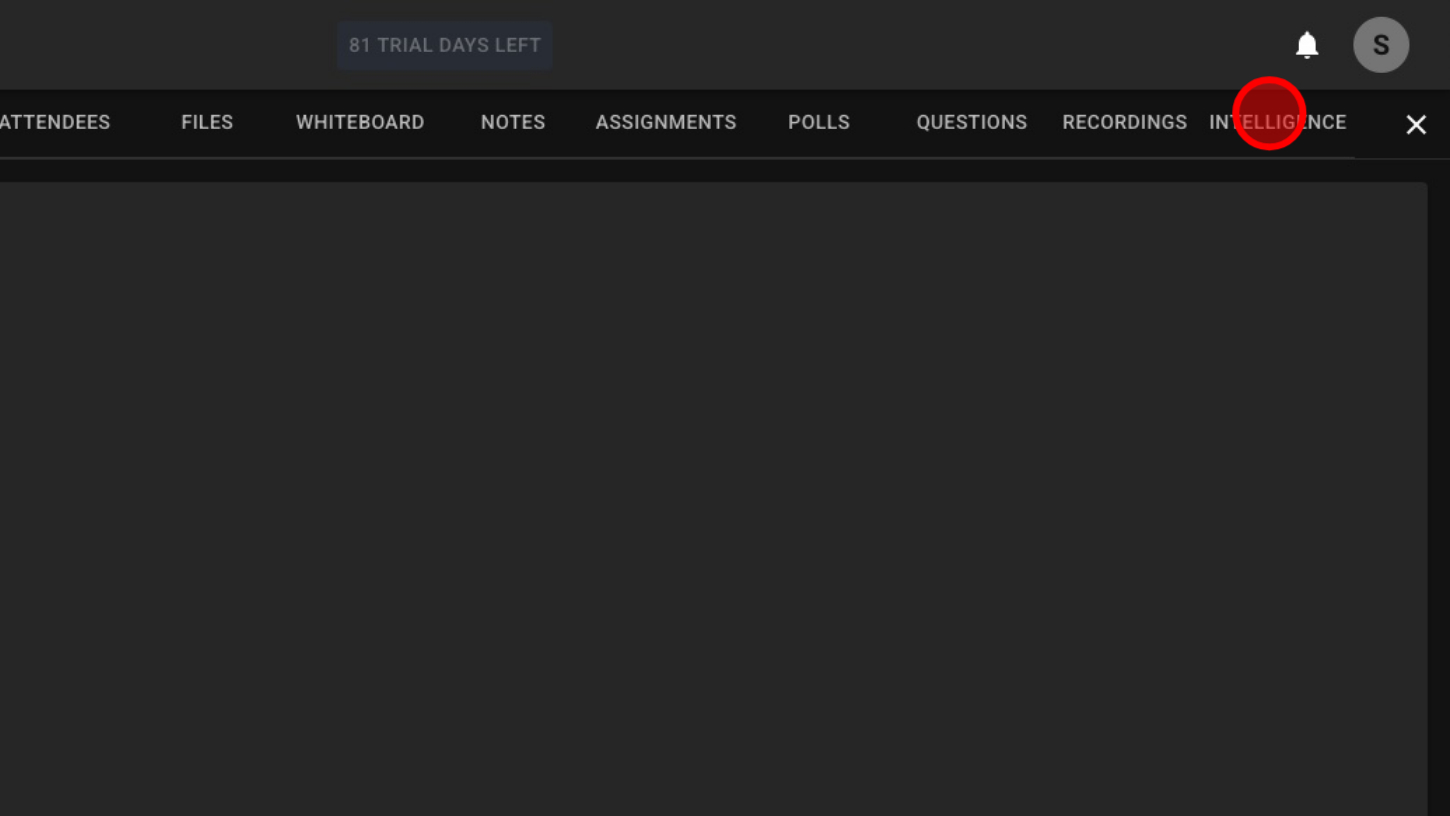Open the Polls tab

click(x=819, y=122)
